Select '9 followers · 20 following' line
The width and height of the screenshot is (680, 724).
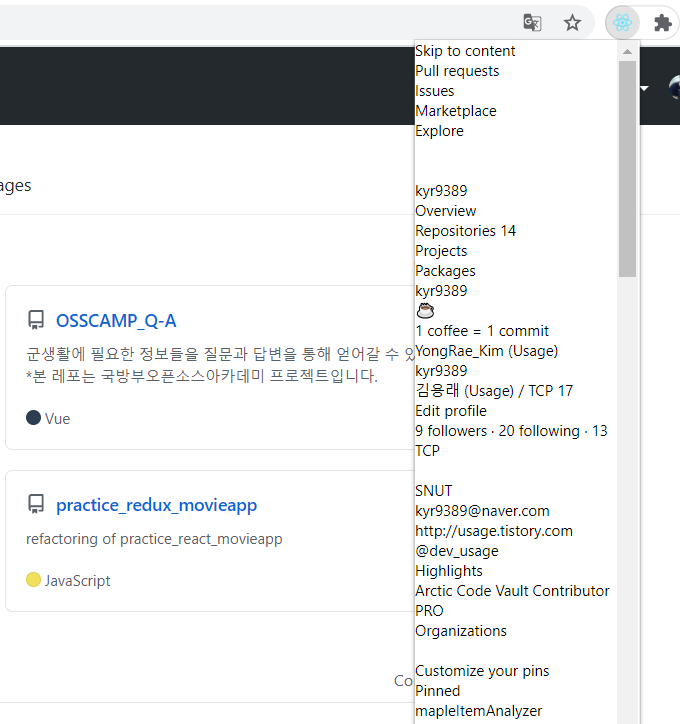point(511,431)
